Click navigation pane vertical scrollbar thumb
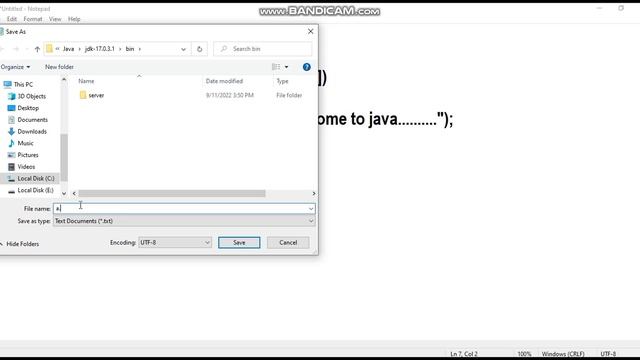Viewport: 640px width, 360px height. 64,157
